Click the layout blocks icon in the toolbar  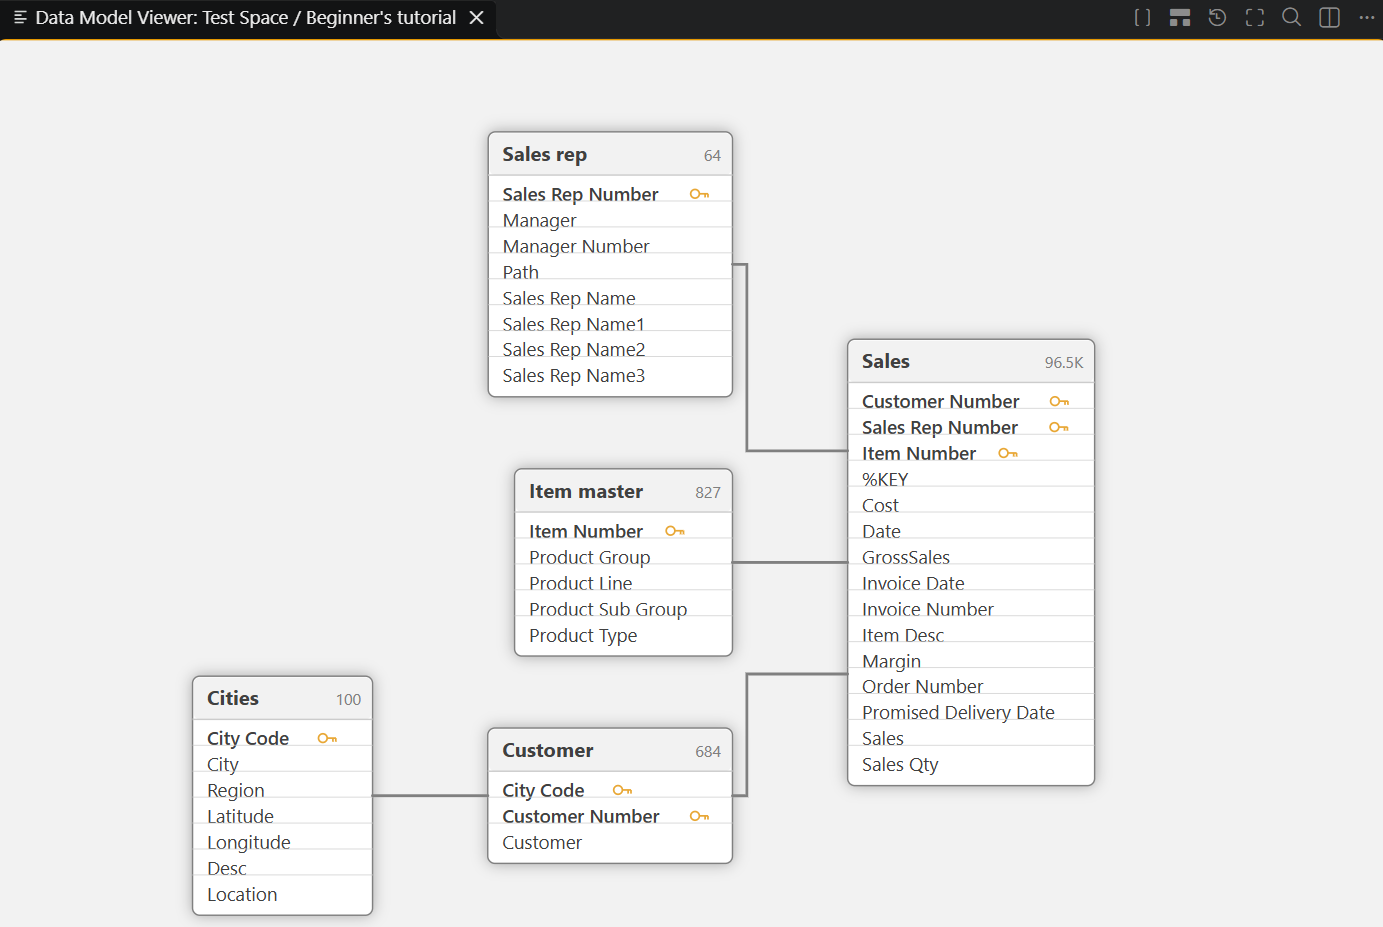1180,18
